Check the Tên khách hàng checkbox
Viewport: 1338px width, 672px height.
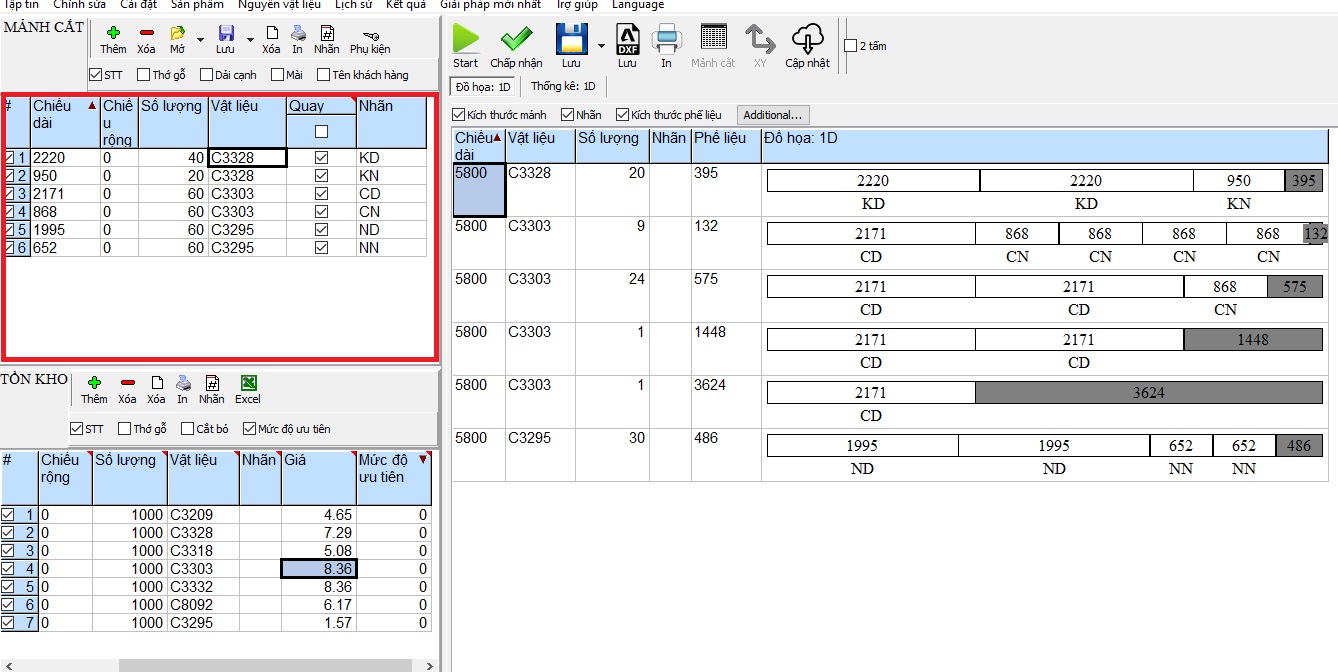[324, 75]
